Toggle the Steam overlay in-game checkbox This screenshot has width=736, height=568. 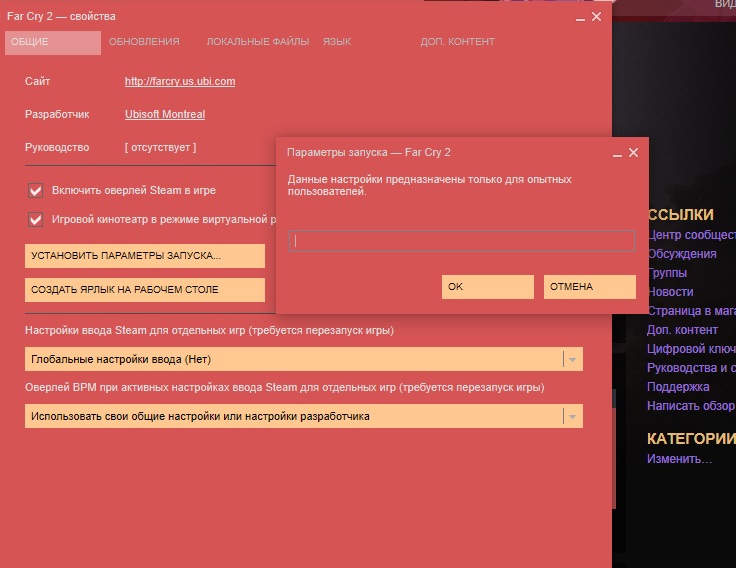point(36,191)
